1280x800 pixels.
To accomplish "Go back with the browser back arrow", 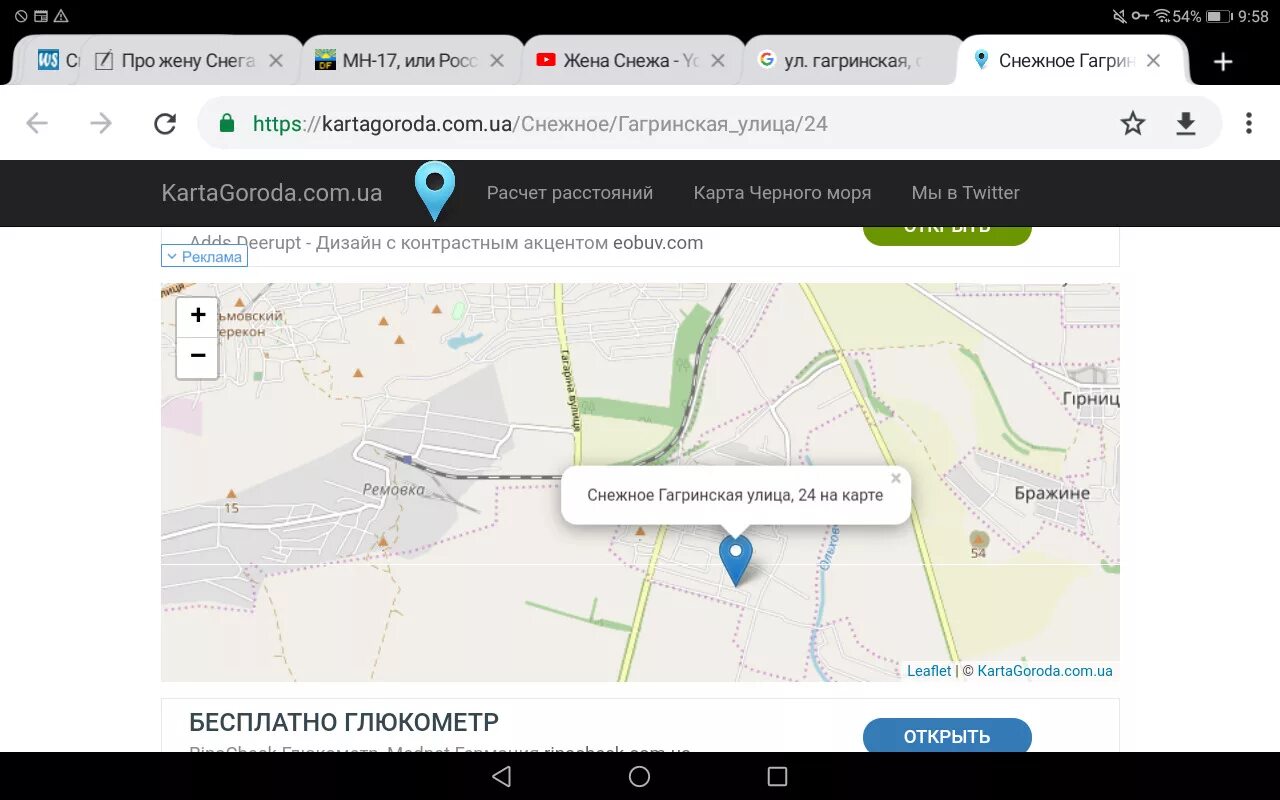I will coord(37,123).
